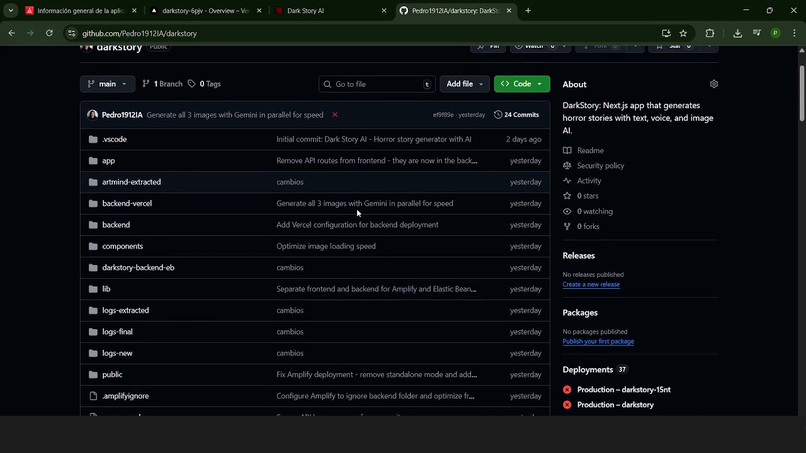
Task: Click the red failed check X icon
Action: pos(335,115)
